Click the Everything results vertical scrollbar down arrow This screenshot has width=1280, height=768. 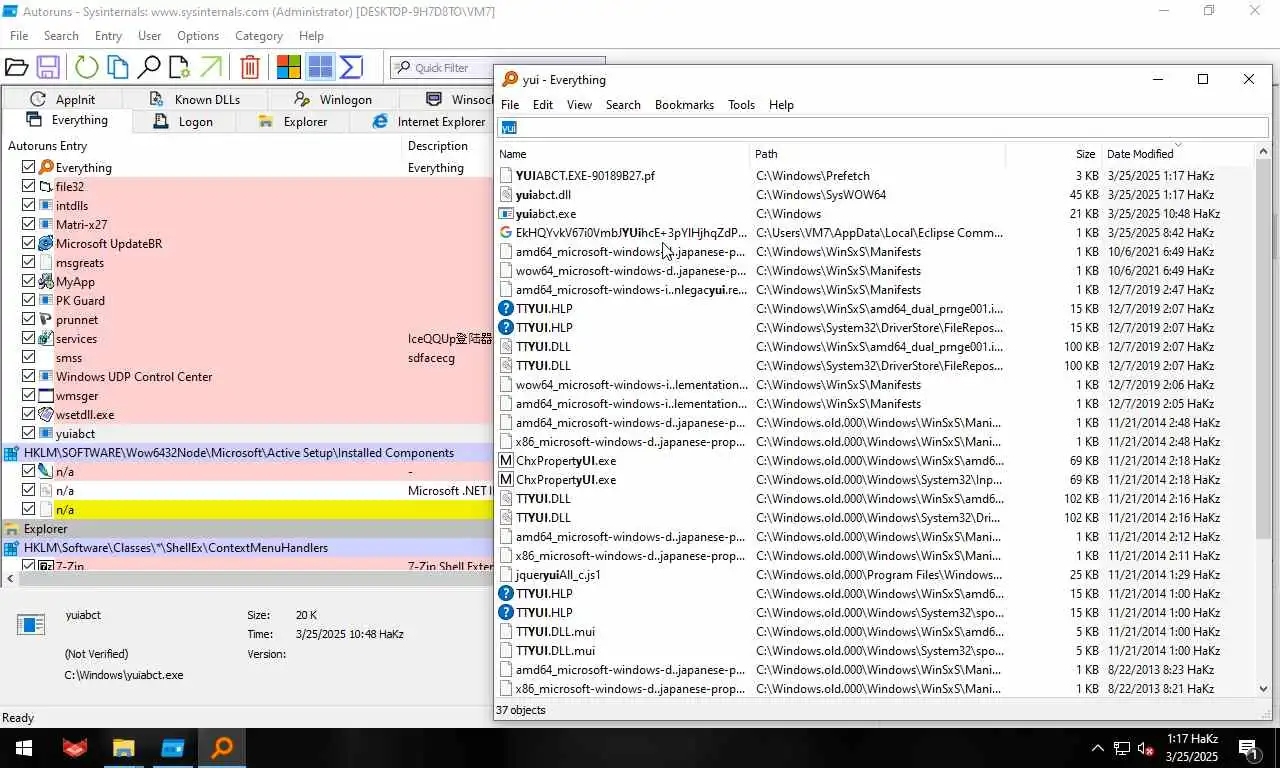(1262, 688)
